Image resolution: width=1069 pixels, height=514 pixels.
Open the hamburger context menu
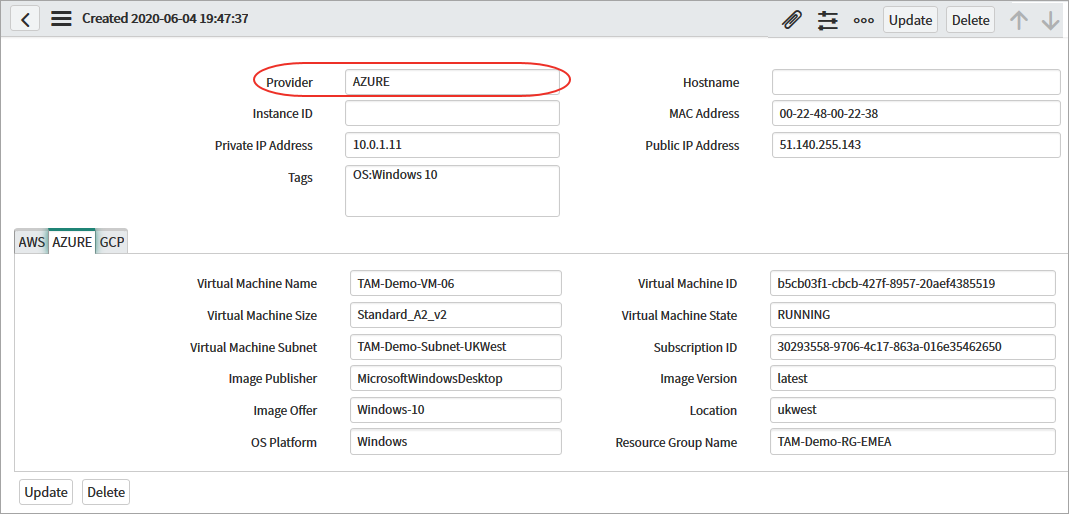coord(61,18)
